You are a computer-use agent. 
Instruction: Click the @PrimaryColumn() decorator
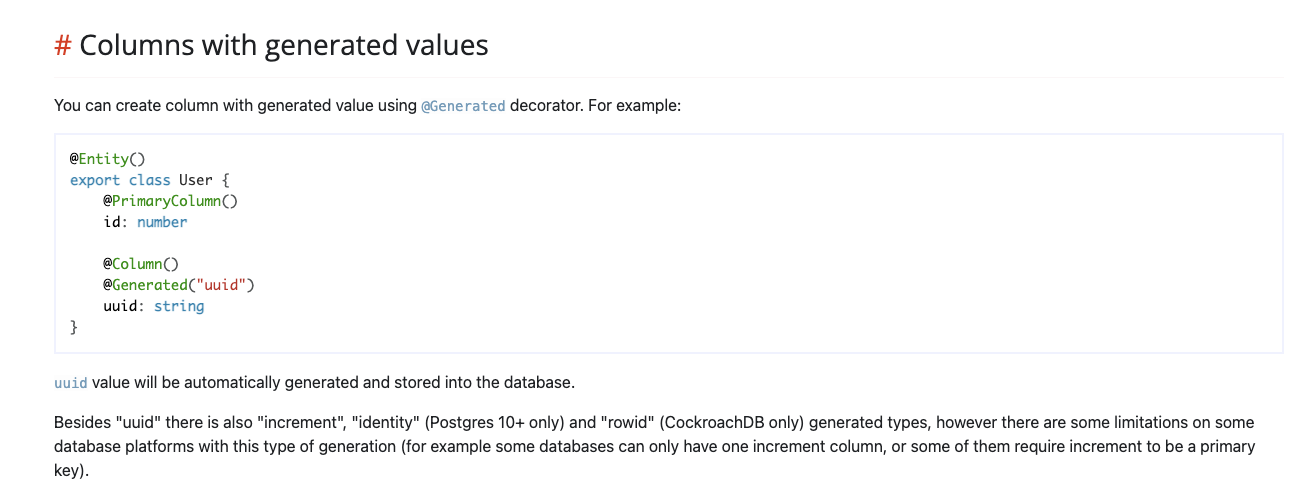[171, 201]
